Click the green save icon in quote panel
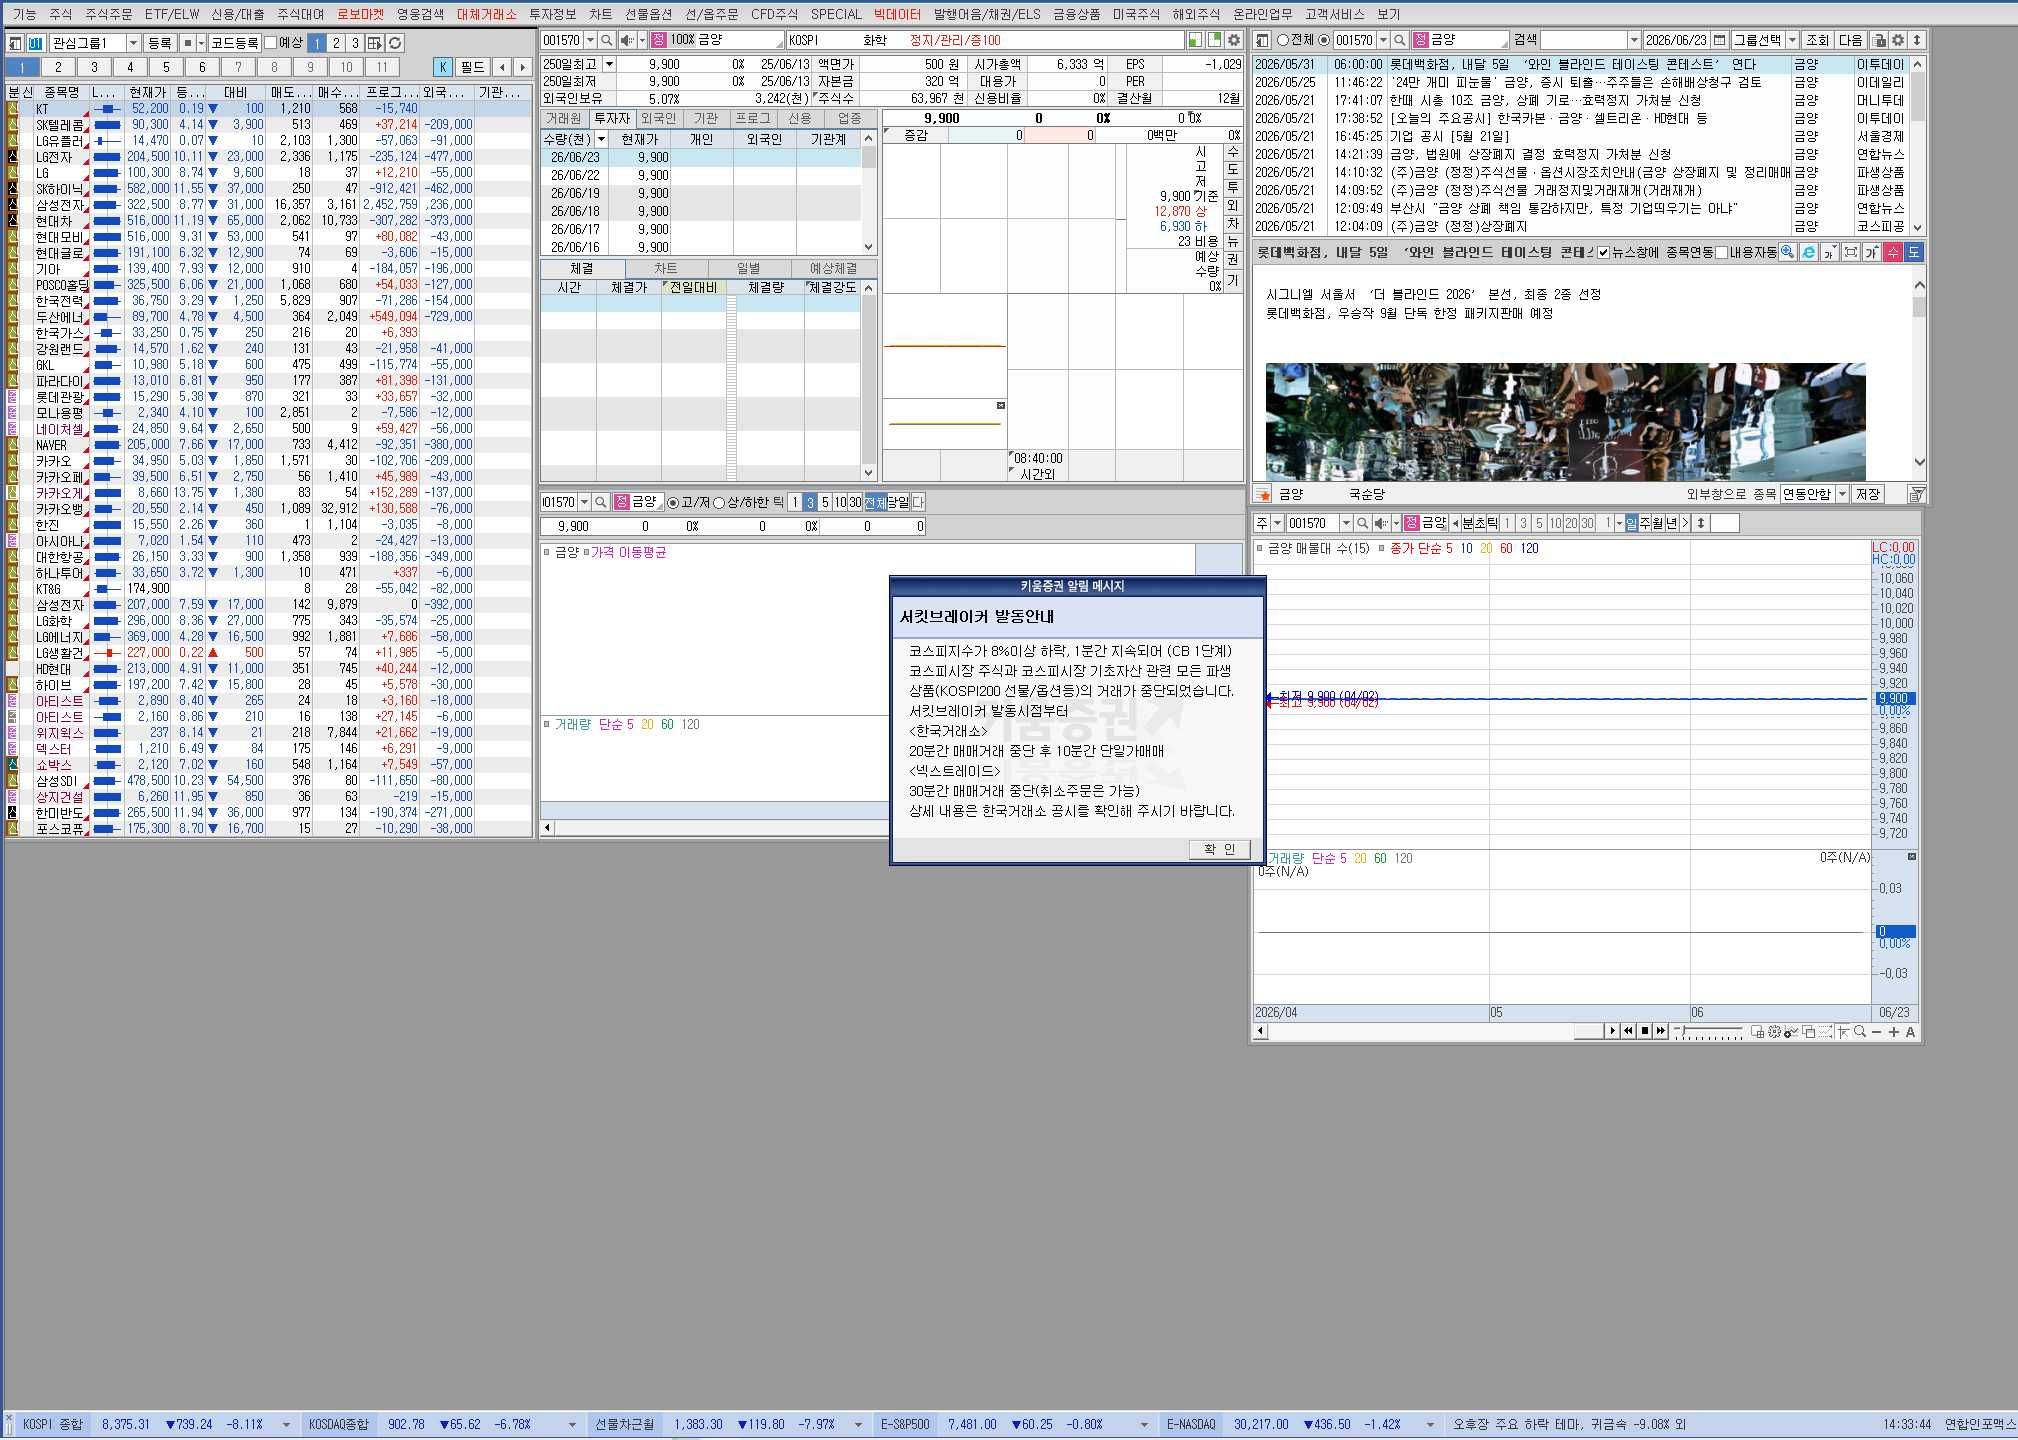 pos(1195,40)
